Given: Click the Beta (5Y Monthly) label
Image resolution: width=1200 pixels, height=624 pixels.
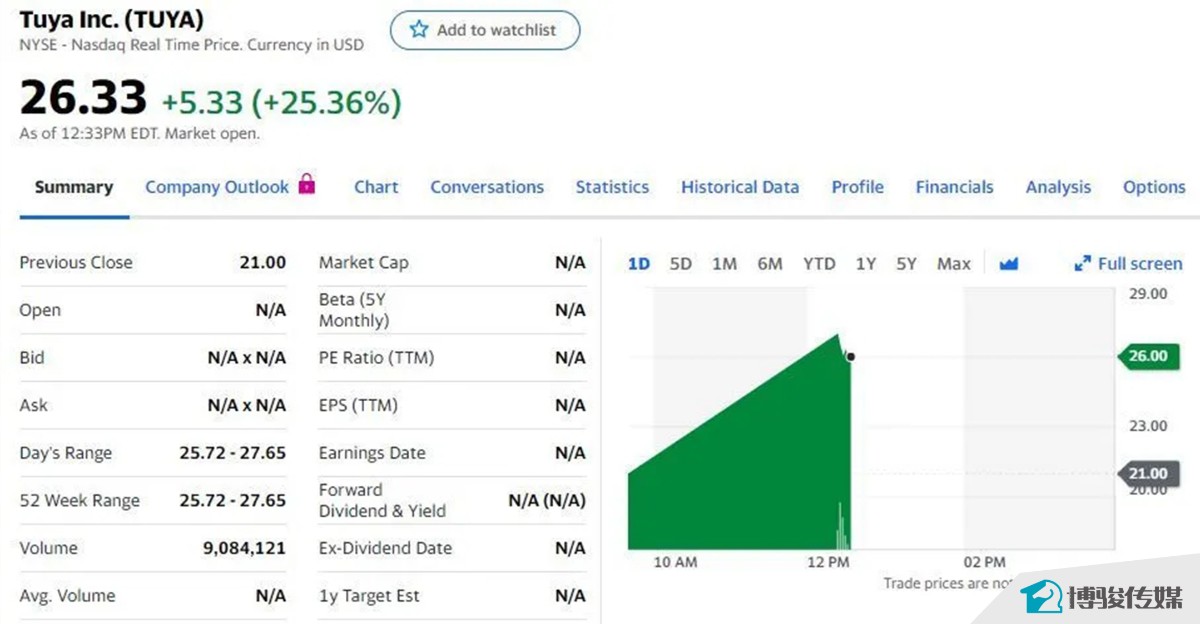Looking at the screenshot, I should point(354,310).
